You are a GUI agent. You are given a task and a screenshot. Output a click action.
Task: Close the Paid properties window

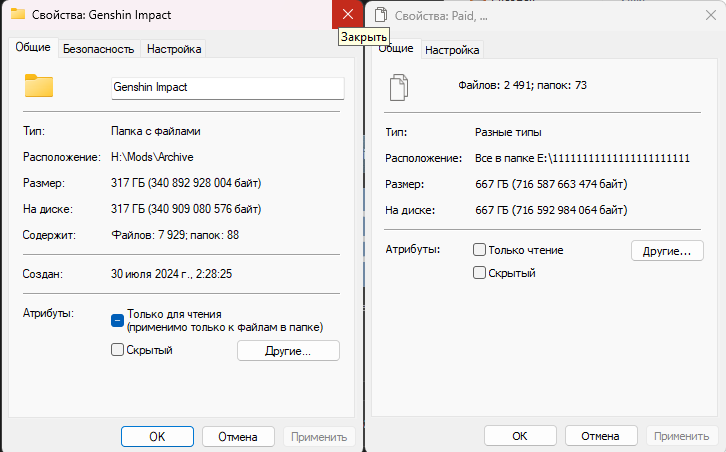[711, 16]
